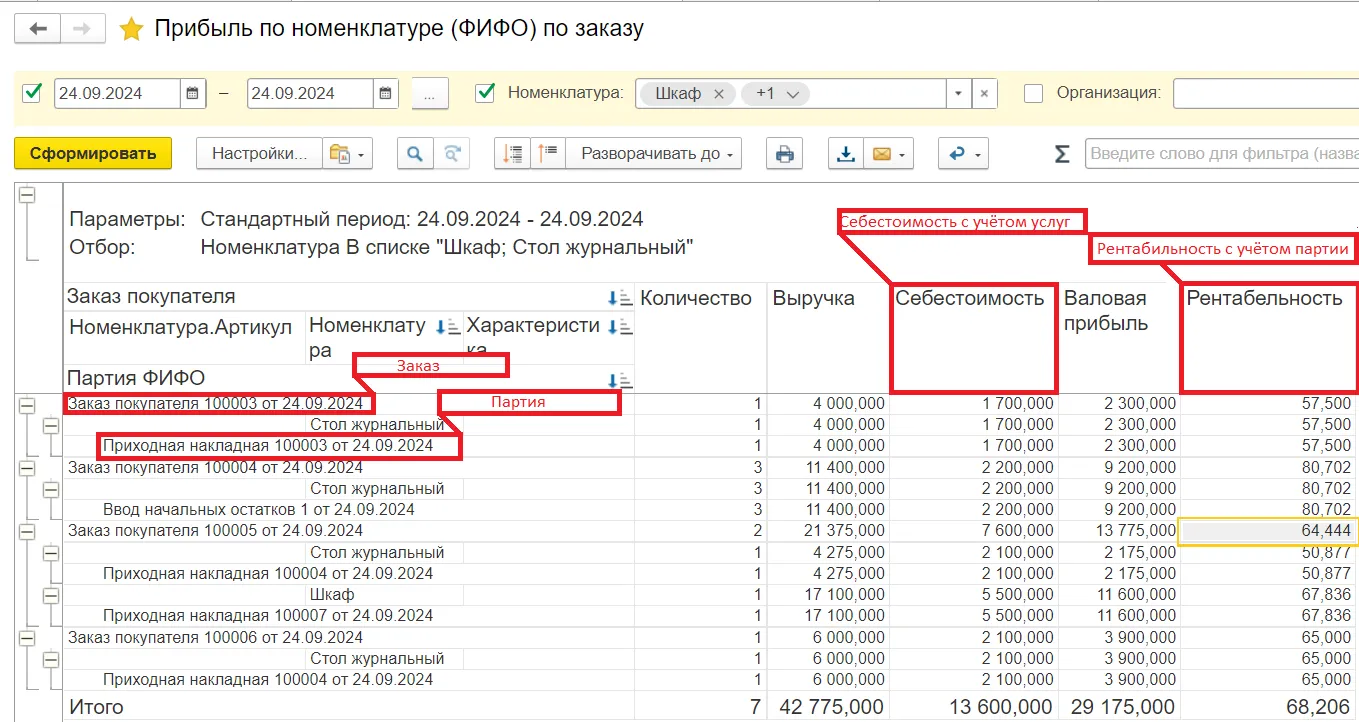Click the save to file icon
Image resolution: width=1359 pixels, height=722 pixels.
[846, 153]
